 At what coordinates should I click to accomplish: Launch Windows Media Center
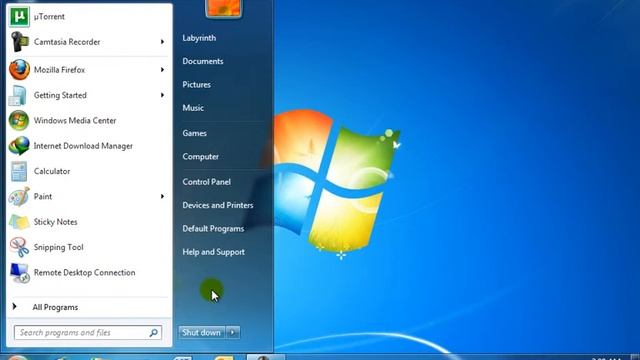(89, 120)
